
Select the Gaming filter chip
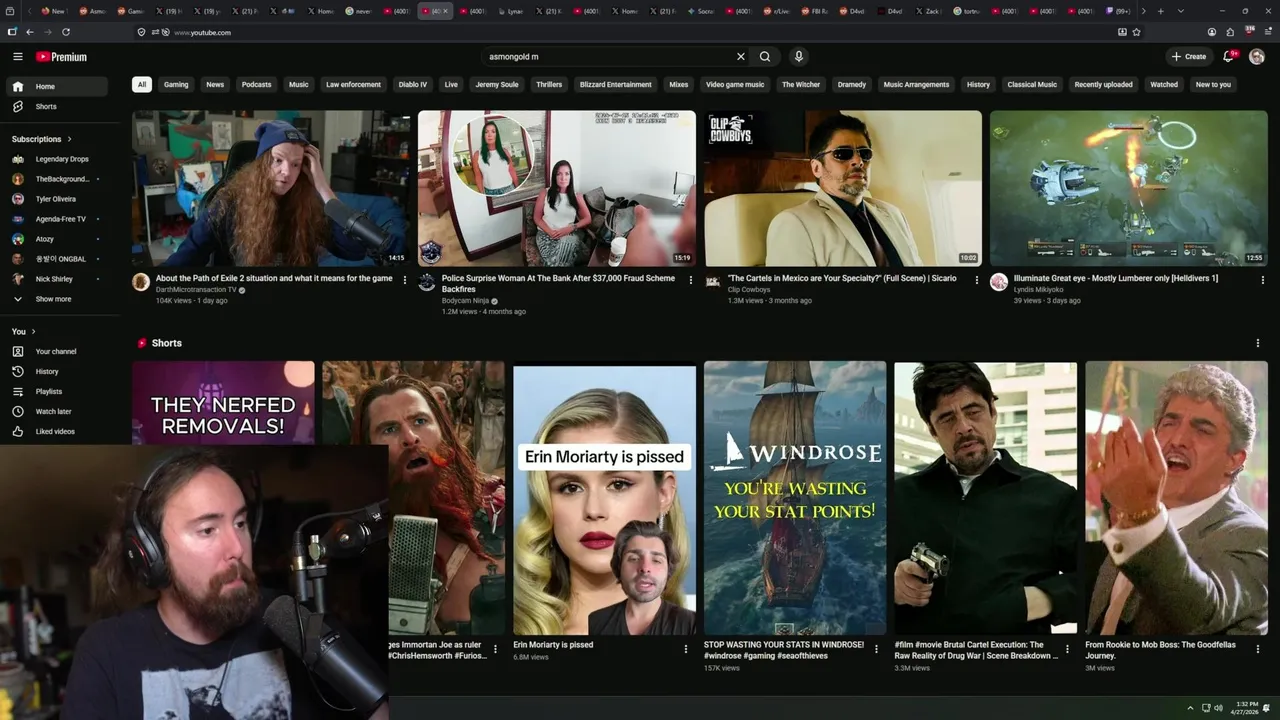pyautogui.click(x=176, y=85)
